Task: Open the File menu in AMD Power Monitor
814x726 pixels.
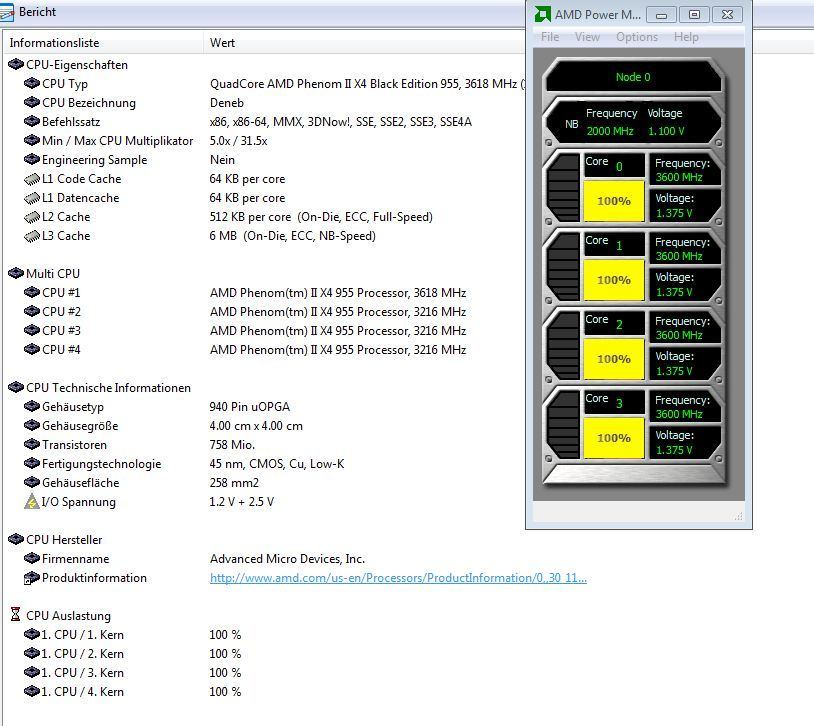Action: [x=550, y=37]
